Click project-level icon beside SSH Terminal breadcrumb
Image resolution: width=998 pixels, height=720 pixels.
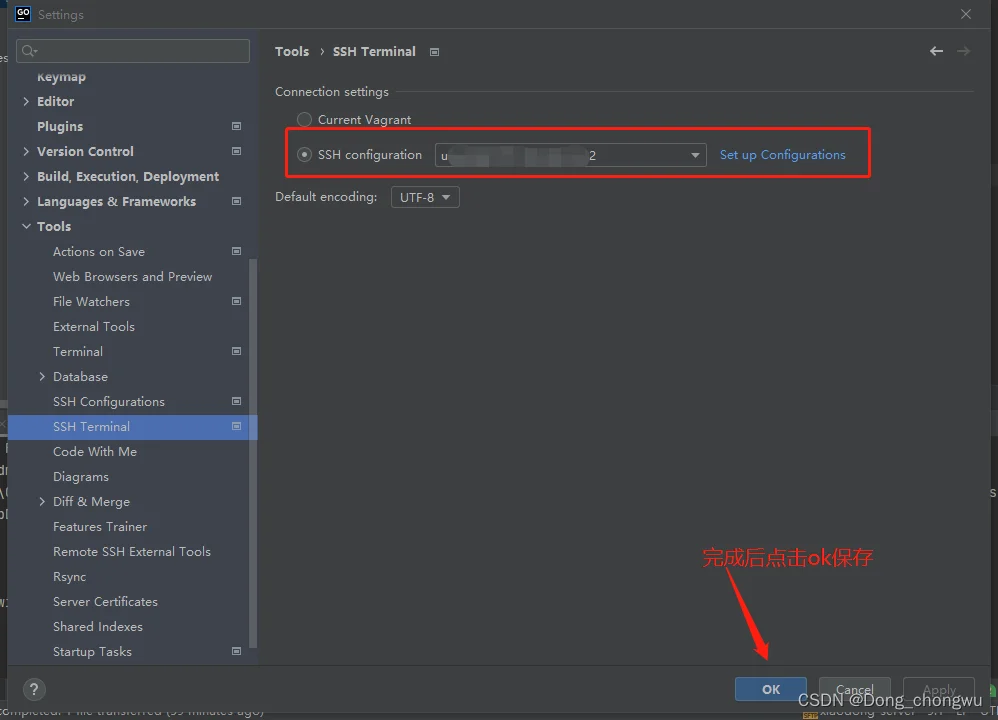click(434, 51)
